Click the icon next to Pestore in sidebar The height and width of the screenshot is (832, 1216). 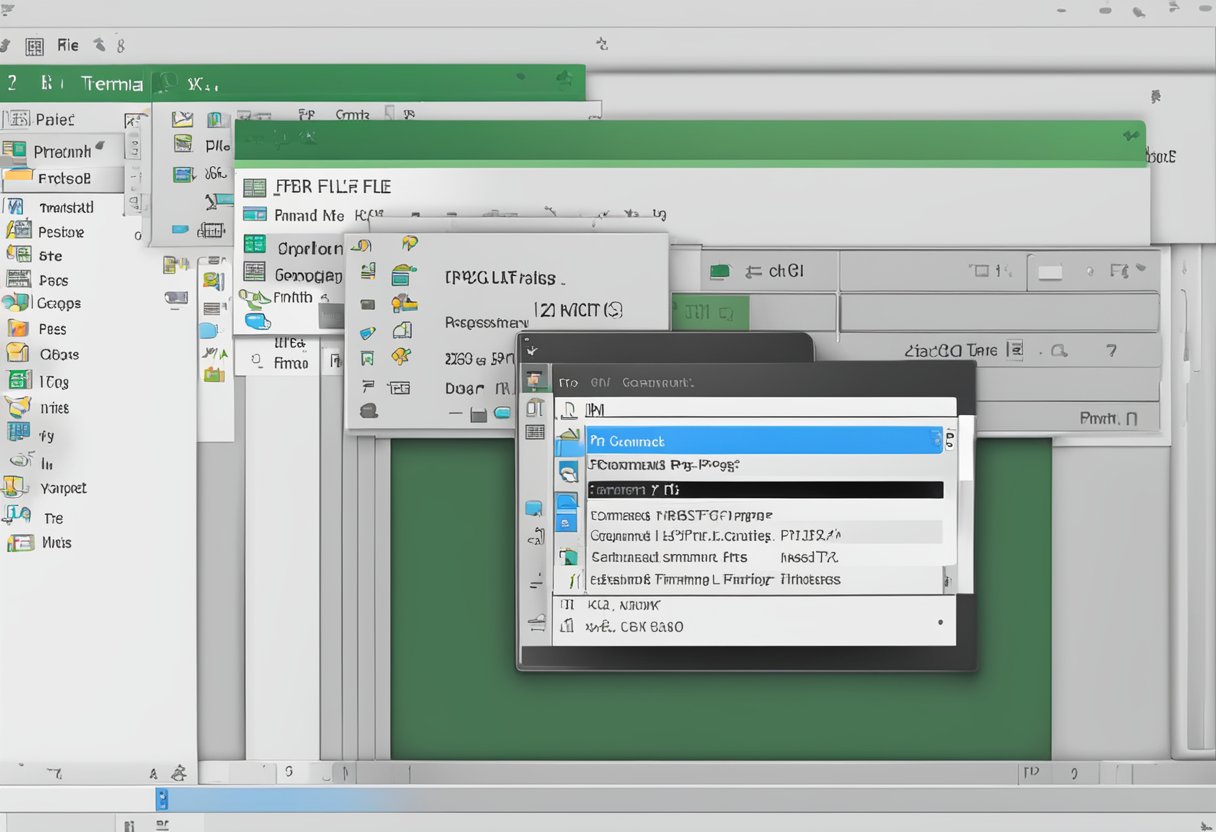click(x=17, y=231)
